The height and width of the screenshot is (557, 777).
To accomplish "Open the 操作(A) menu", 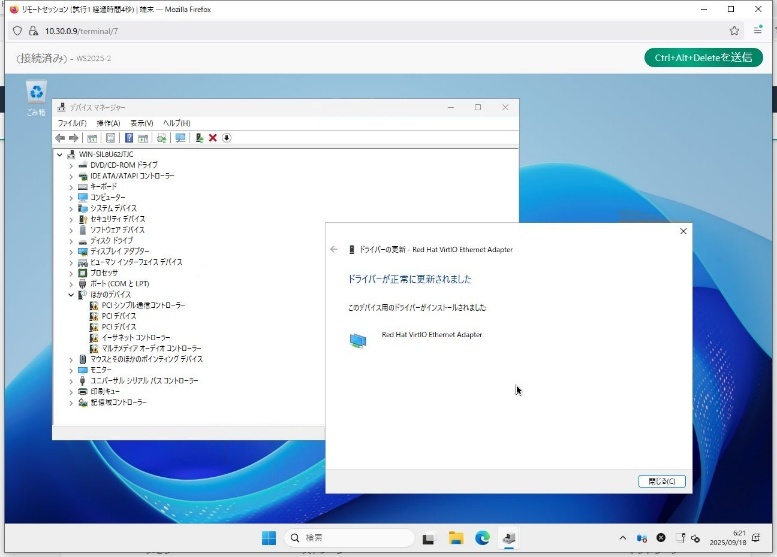I will pos(108,123).
